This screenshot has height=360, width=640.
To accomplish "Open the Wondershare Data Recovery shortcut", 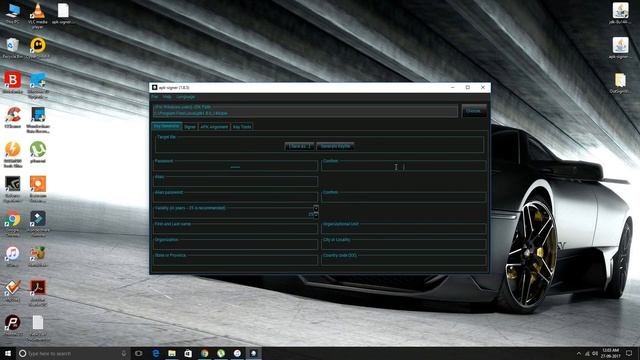I will [38, 119].
